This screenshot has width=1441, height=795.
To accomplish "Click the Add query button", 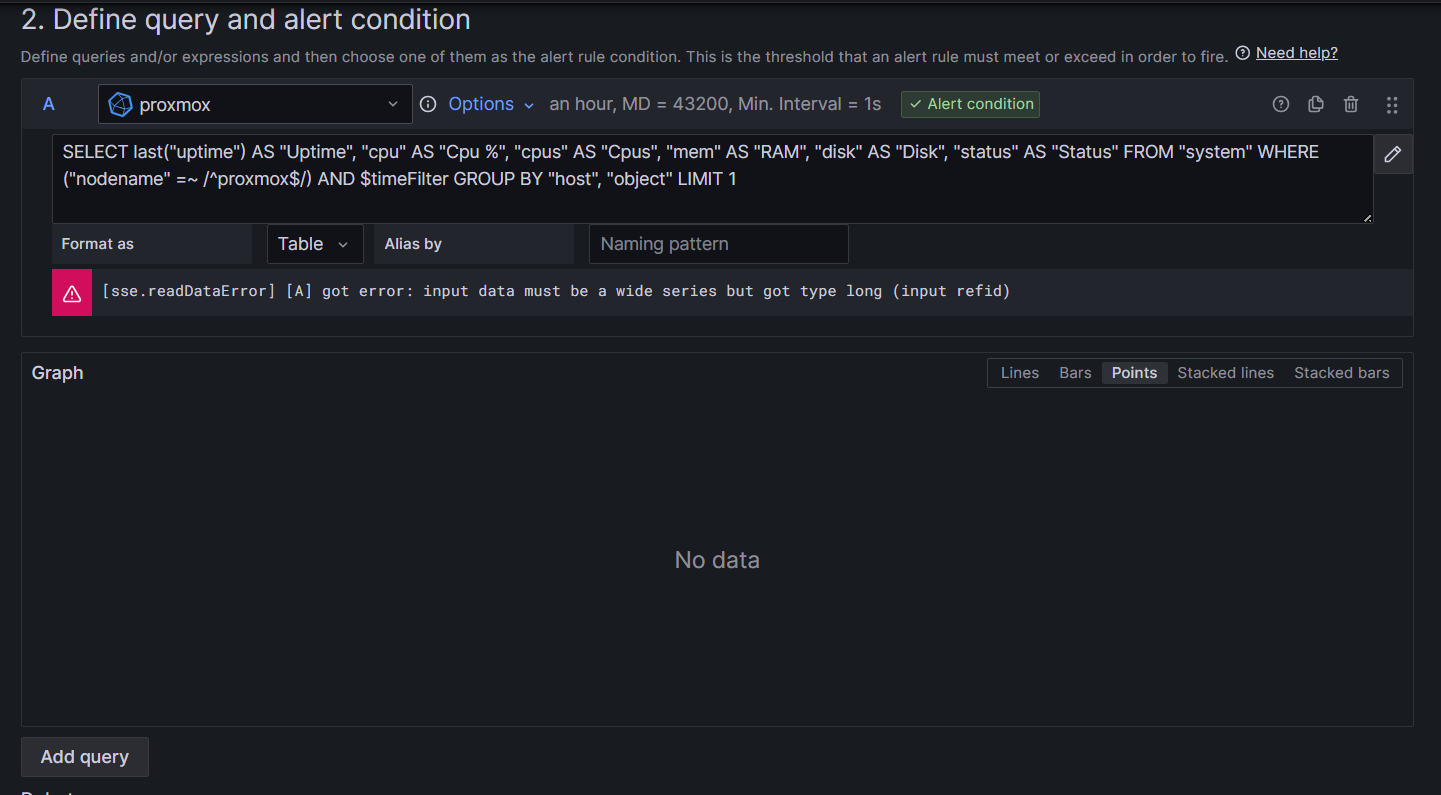I will tap(85, 757).
